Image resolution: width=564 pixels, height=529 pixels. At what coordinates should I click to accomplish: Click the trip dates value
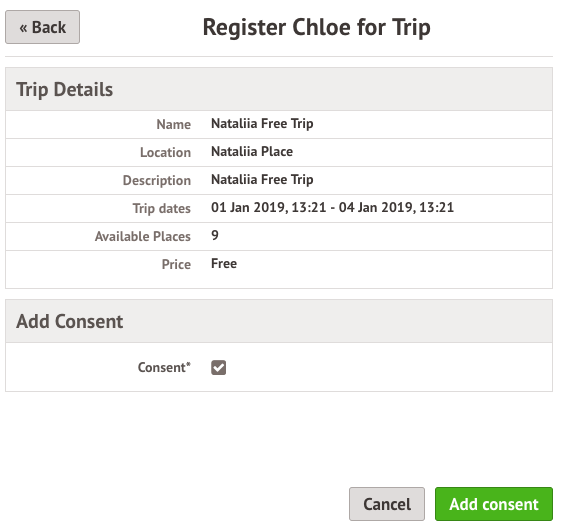pyautogui.click(x=332, y=208)
